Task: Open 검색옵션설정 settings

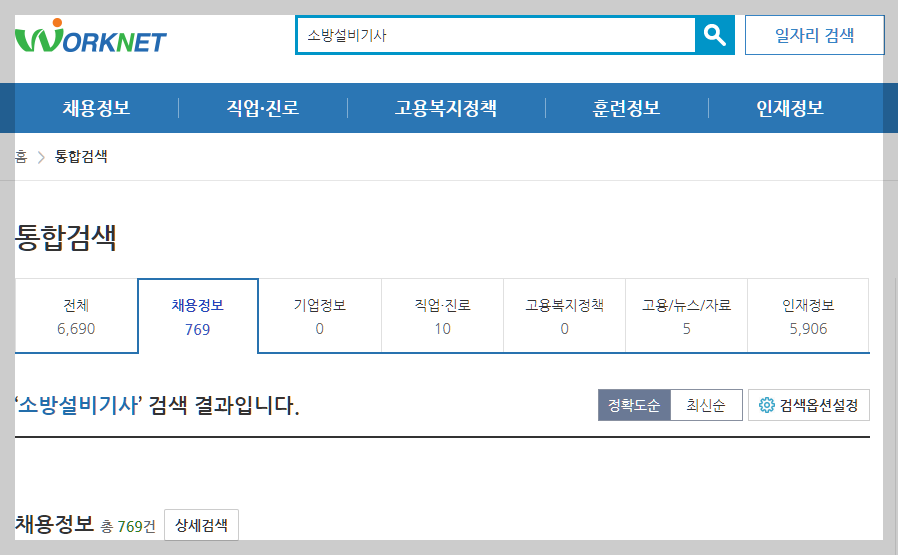Action: 809,406
